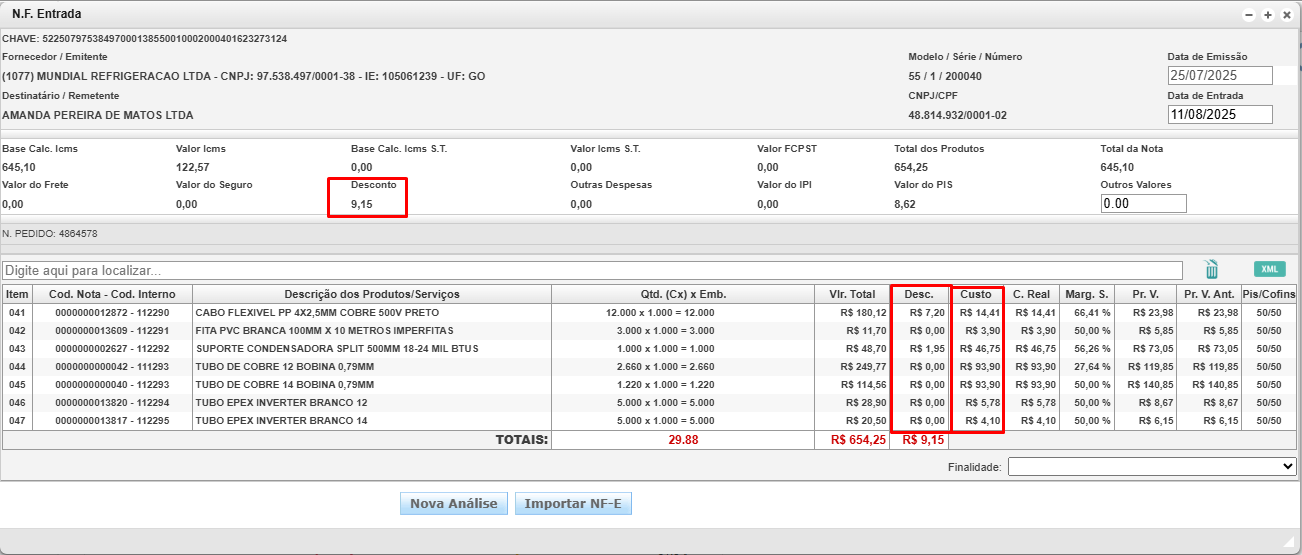Viewport: 1302px width, 555px height.
Task: Minimize the N.F. Entrada window
Action: click(1249, 15)
